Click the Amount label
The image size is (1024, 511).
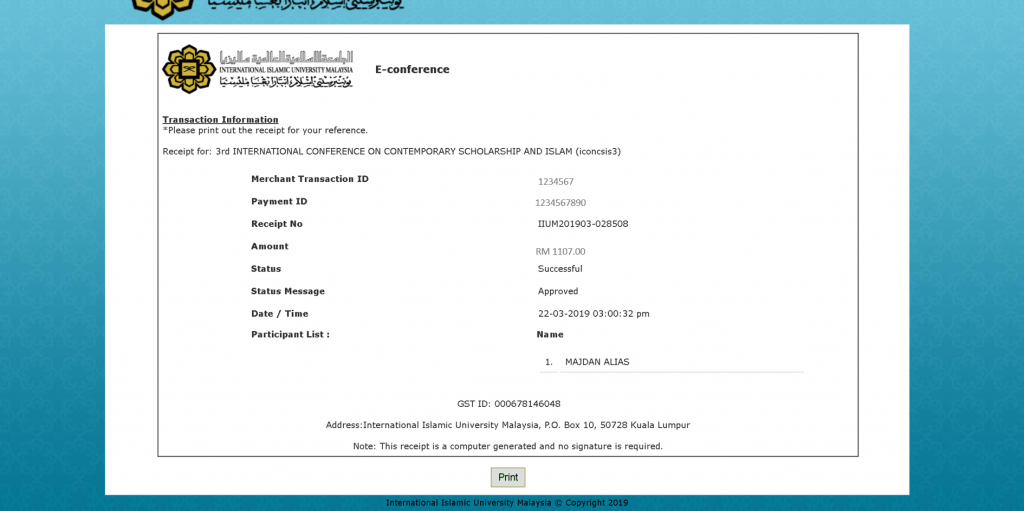[x=270, y=246]
